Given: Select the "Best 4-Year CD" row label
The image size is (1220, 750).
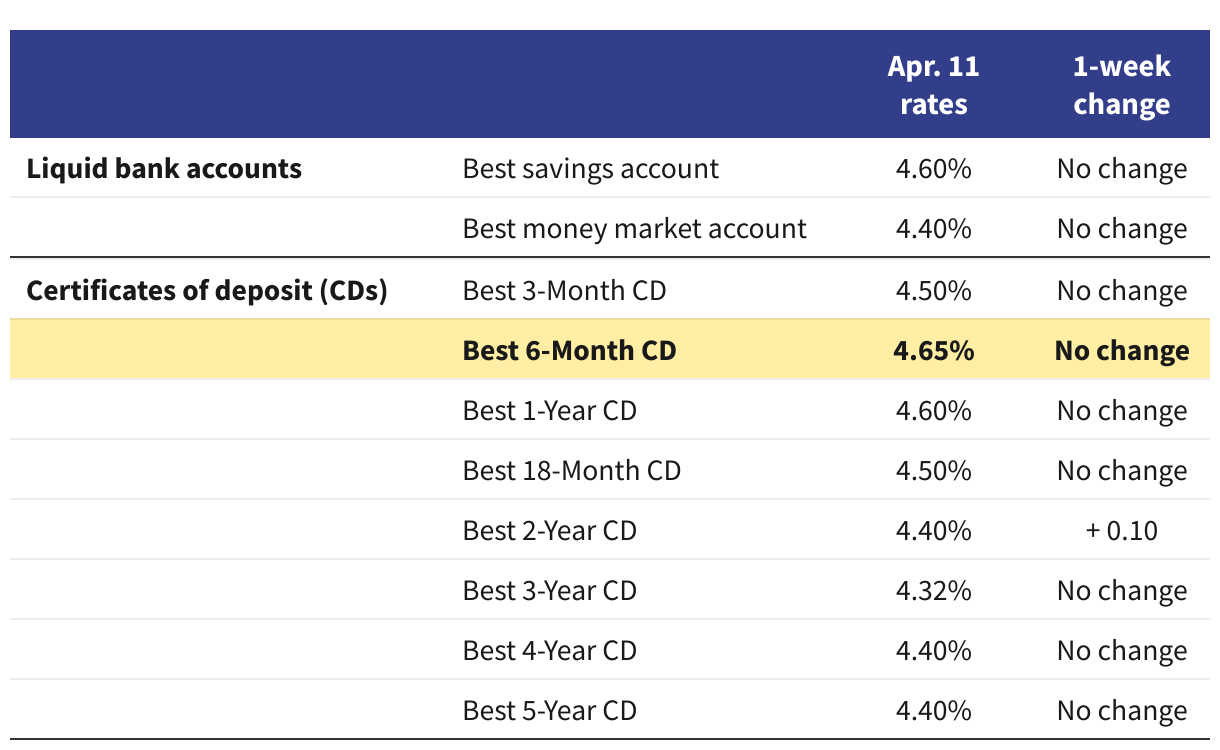Looking at the screenshot, I should pos(549,650).
